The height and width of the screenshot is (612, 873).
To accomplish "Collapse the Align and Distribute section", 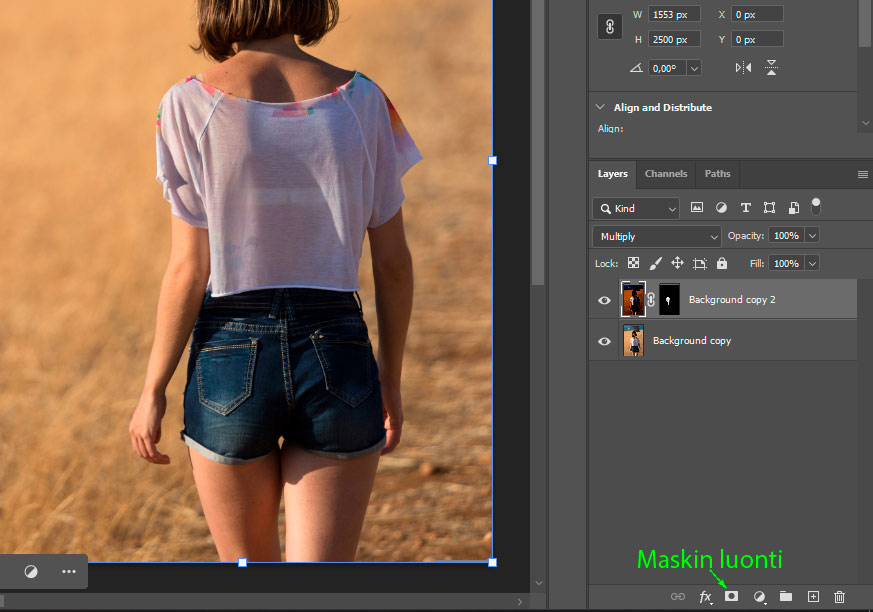I will pyautogui.click(x=600, y=107).
